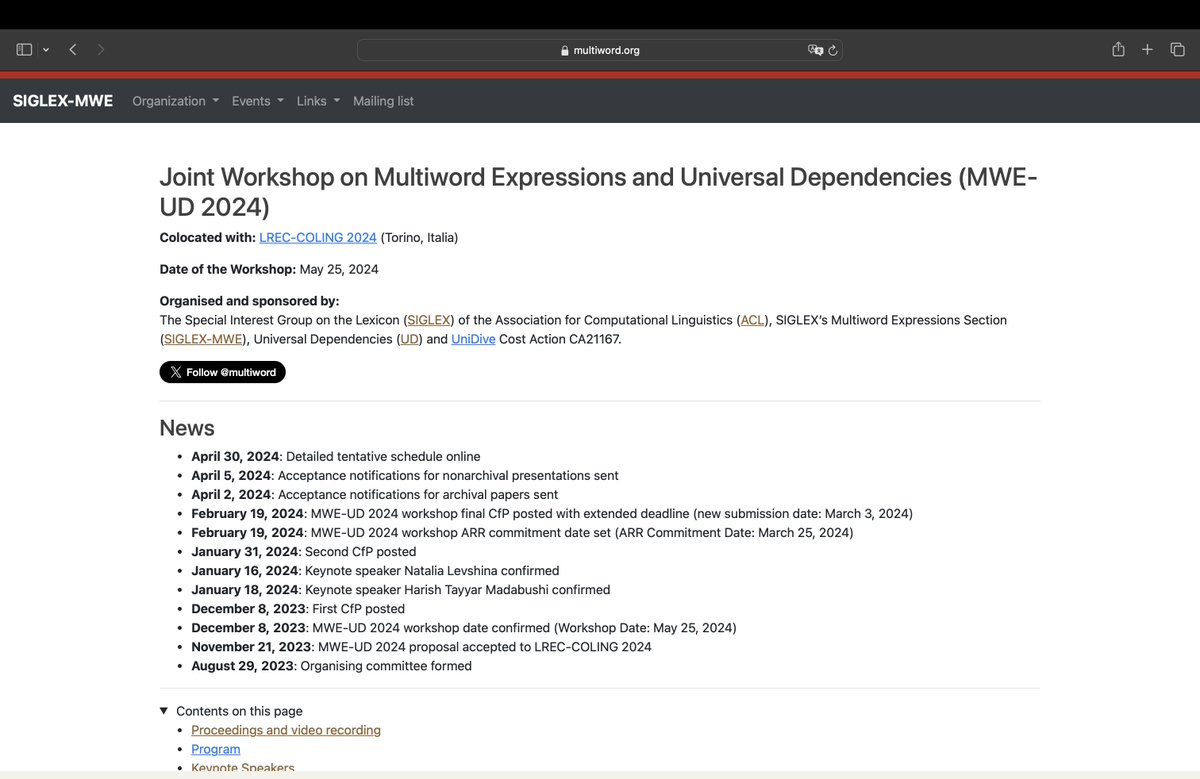The width and height of the screenshot is (1200, 779).
Task: Expand the Links dropdown menu
Action: pos(318,101)
